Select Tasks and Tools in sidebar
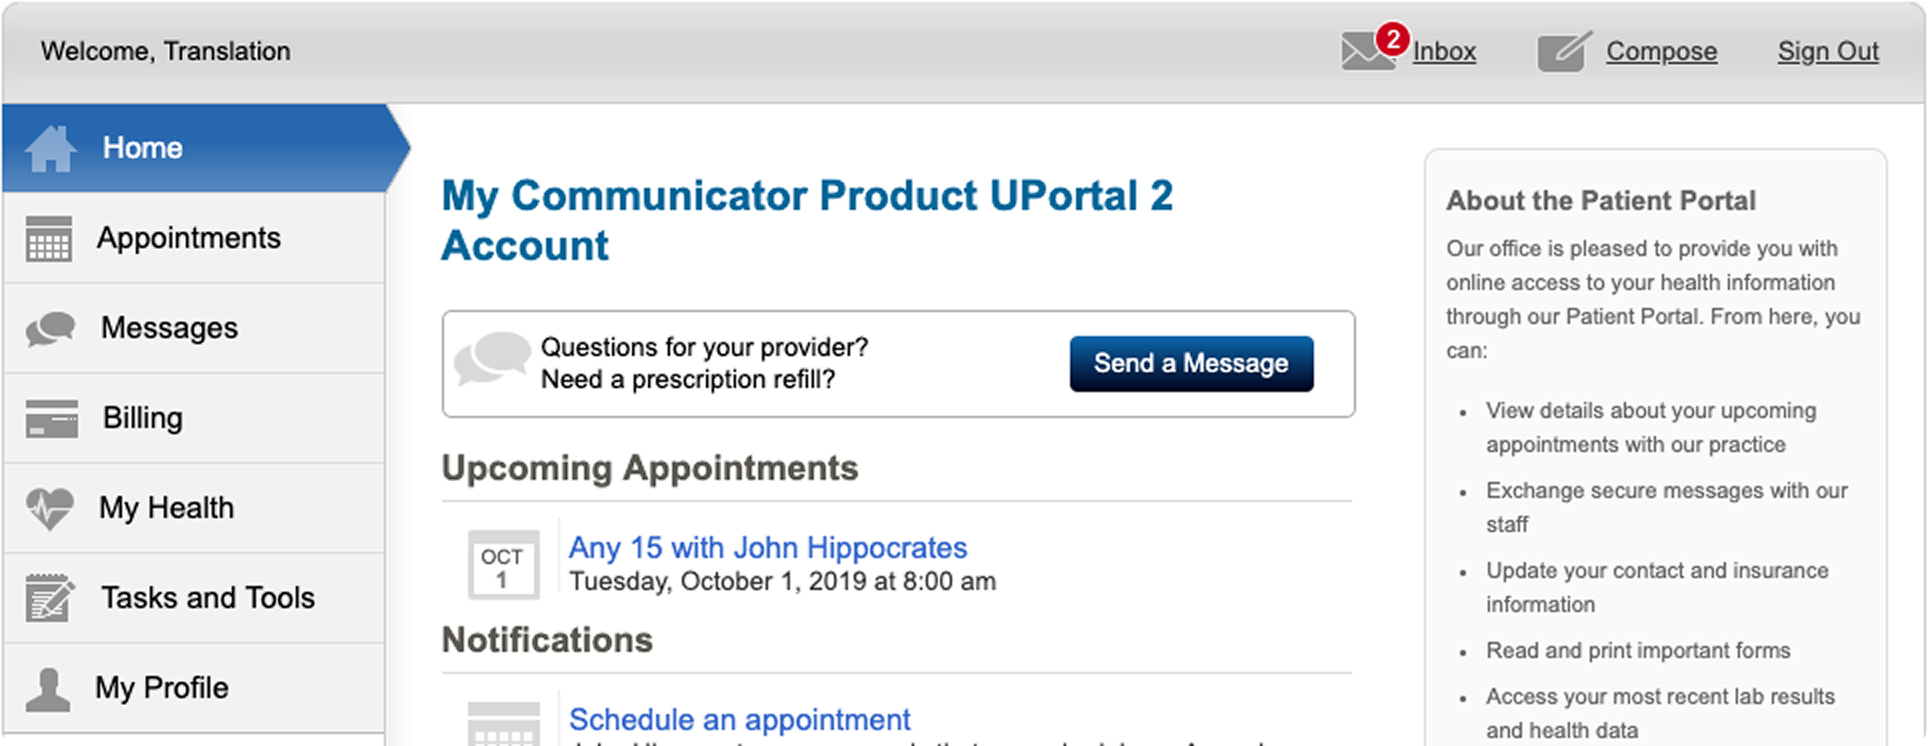Viewport: 1928px width, 746px height. click(194, 598)
